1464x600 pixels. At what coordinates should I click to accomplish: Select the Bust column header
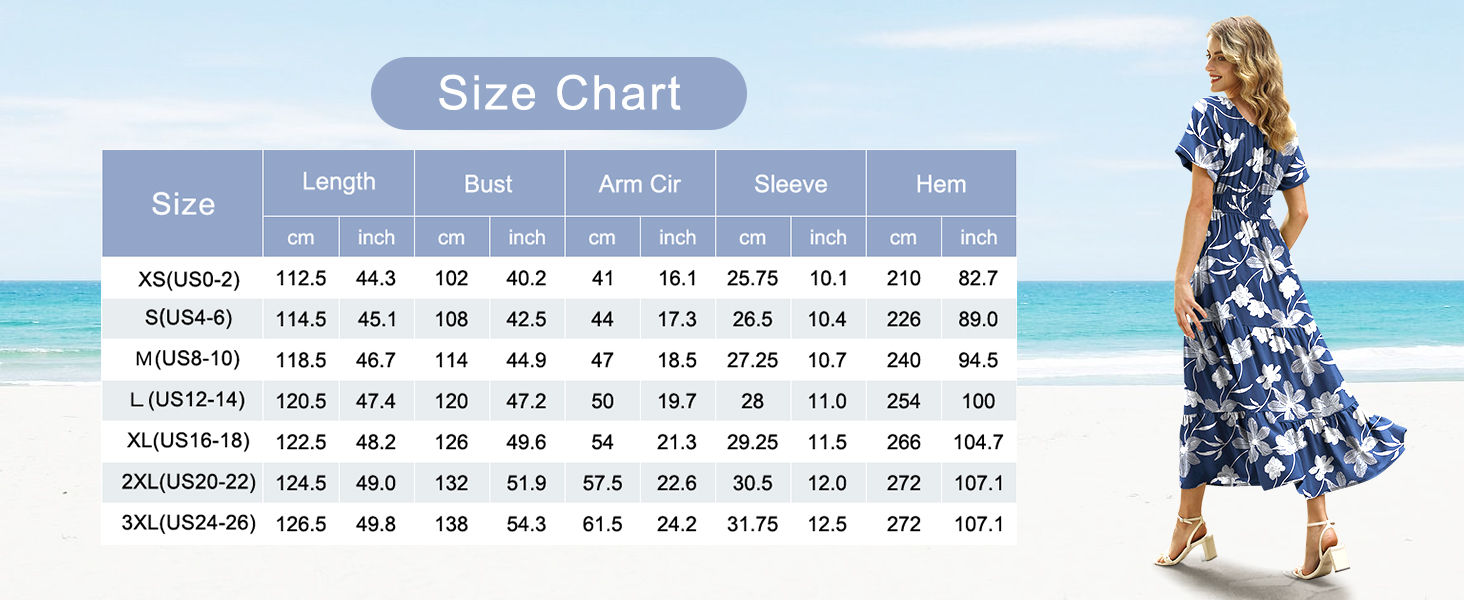pyautogui.click(x=489, y=184)
